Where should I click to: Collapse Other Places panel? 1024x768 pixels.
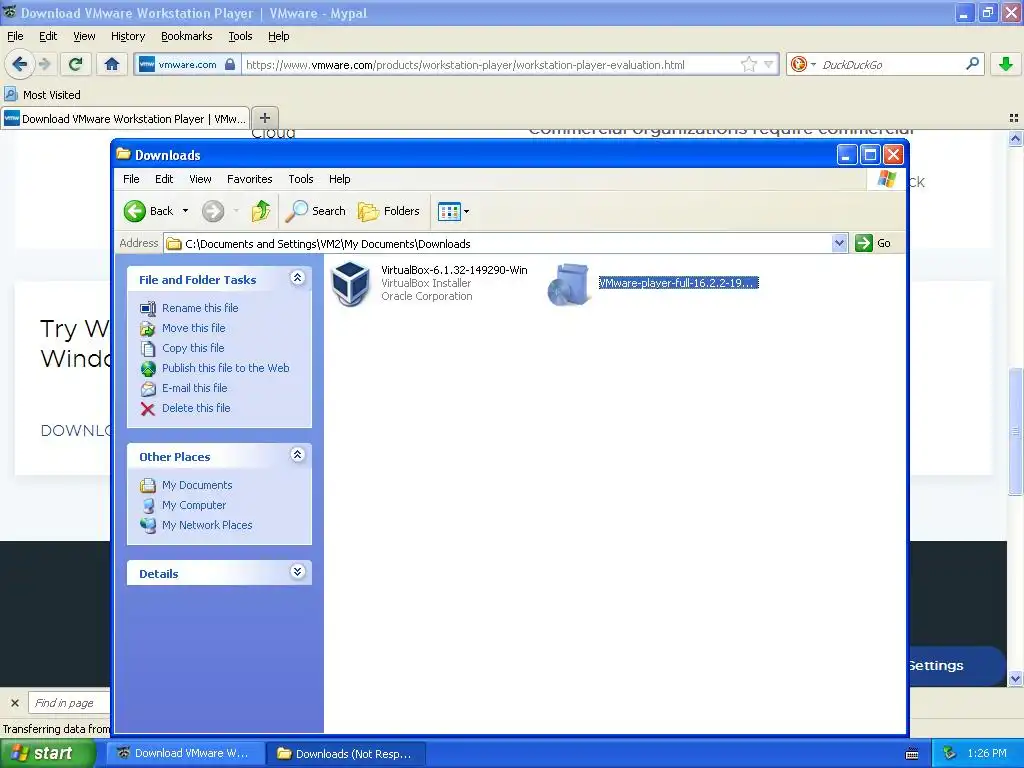click(297, 455)
